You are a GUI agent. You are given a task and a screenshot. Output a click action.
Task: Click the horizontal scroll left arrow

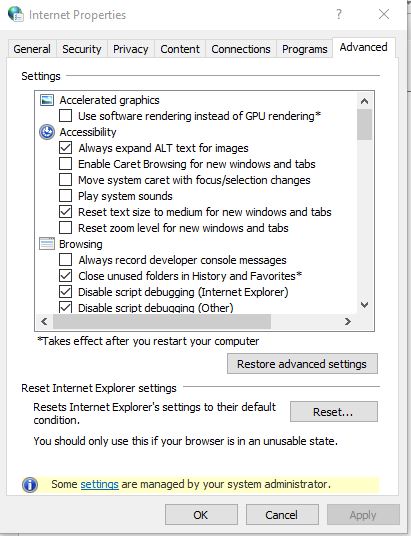pyautogui.click(x=44, y=322)
